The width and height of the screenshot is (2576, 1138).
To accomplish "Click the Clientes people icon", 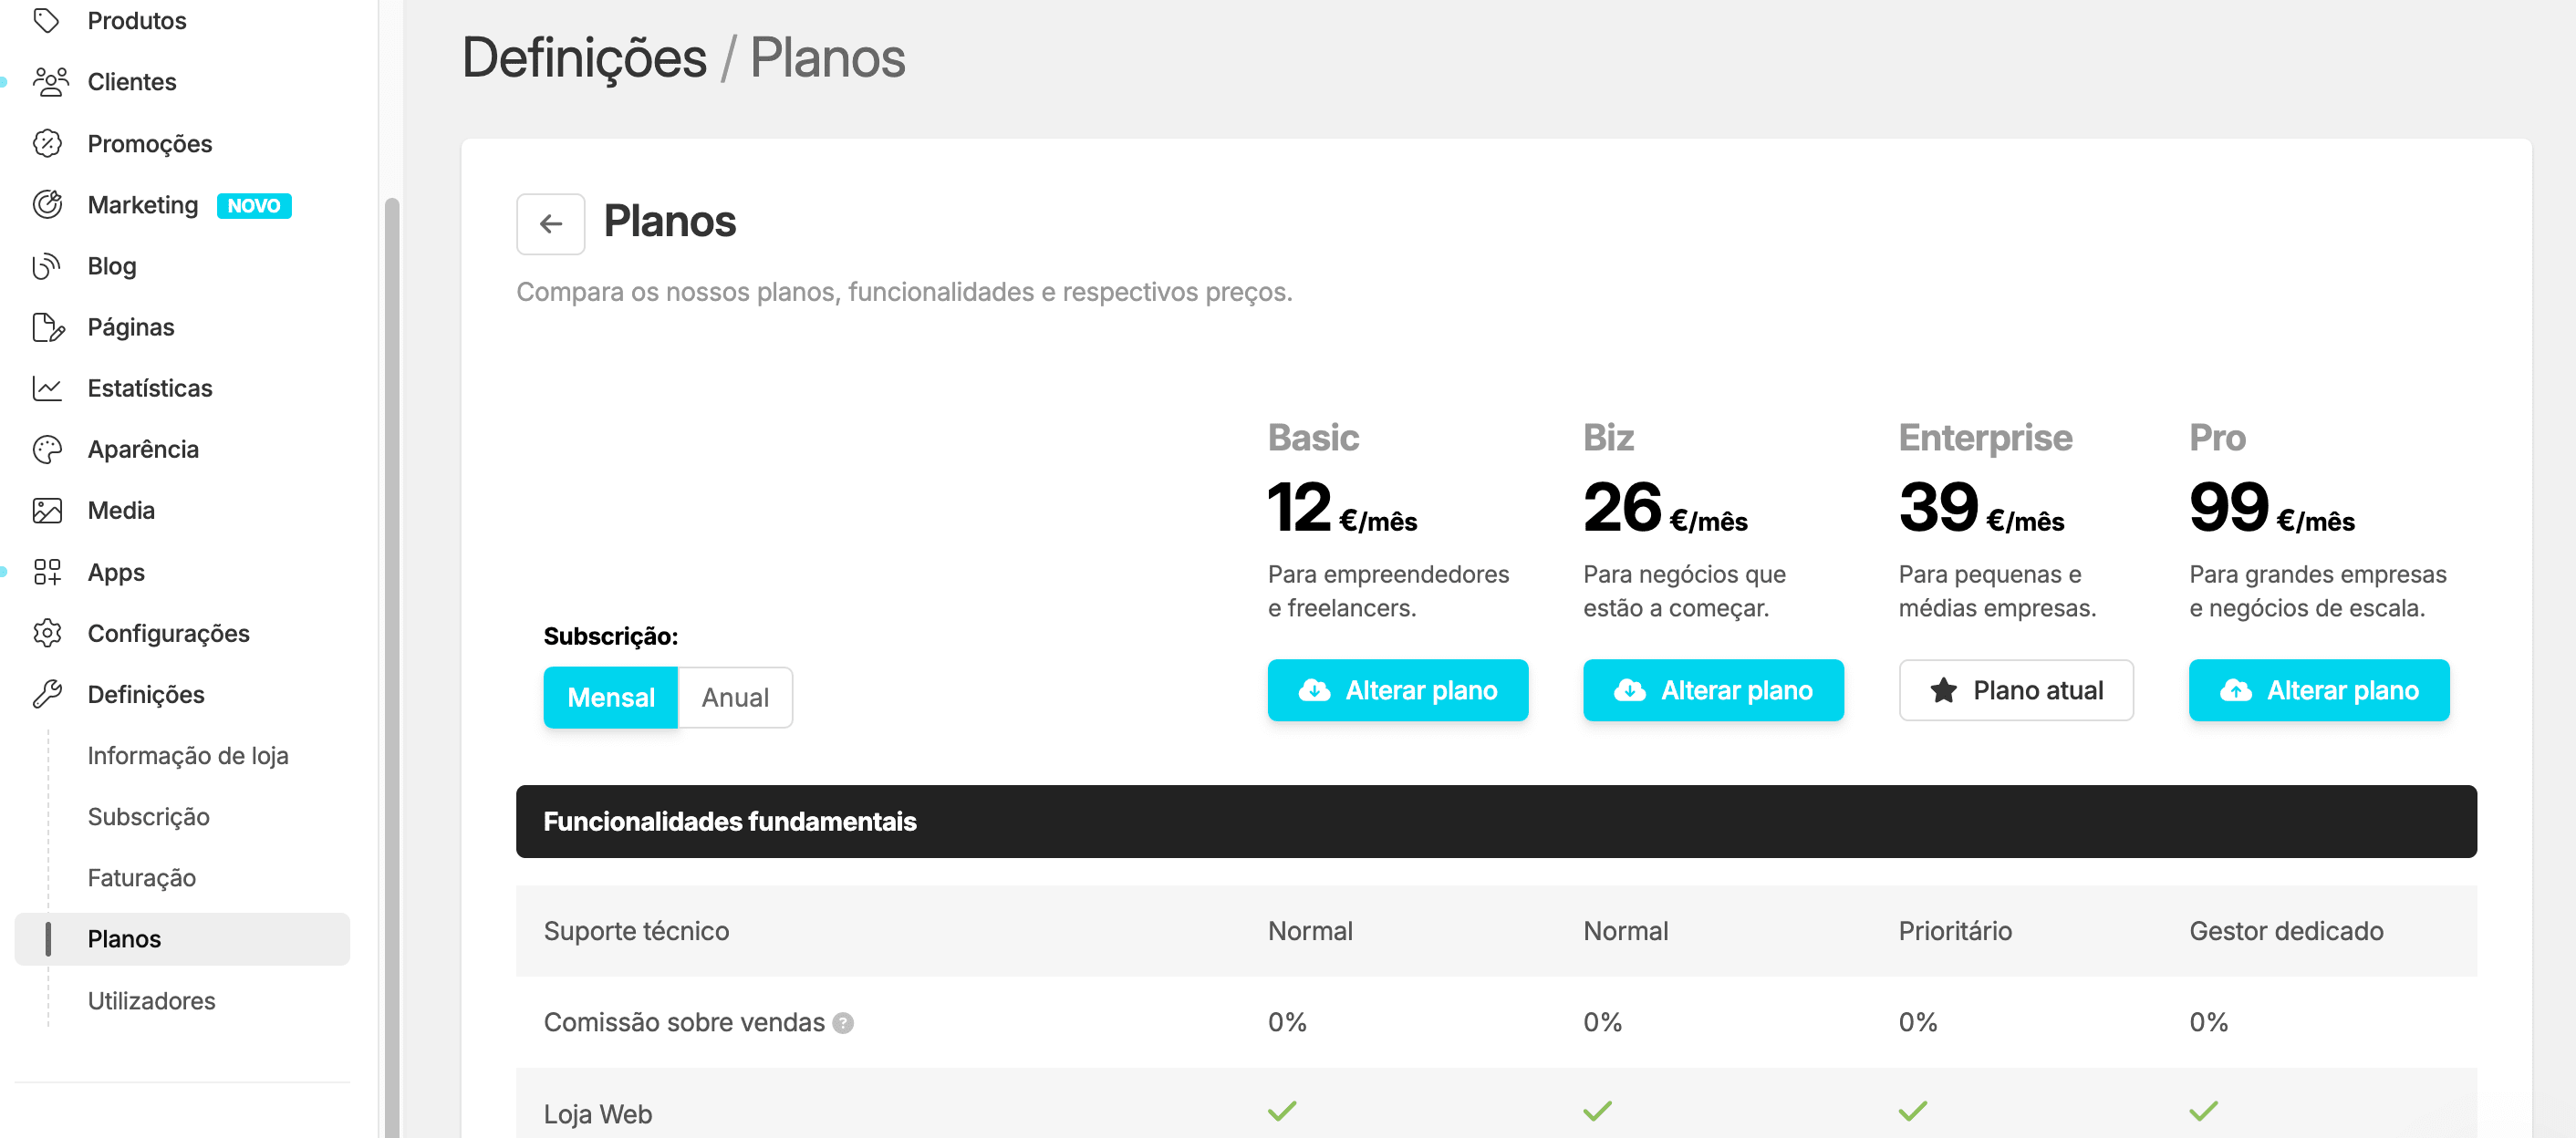I will [49, 82].
